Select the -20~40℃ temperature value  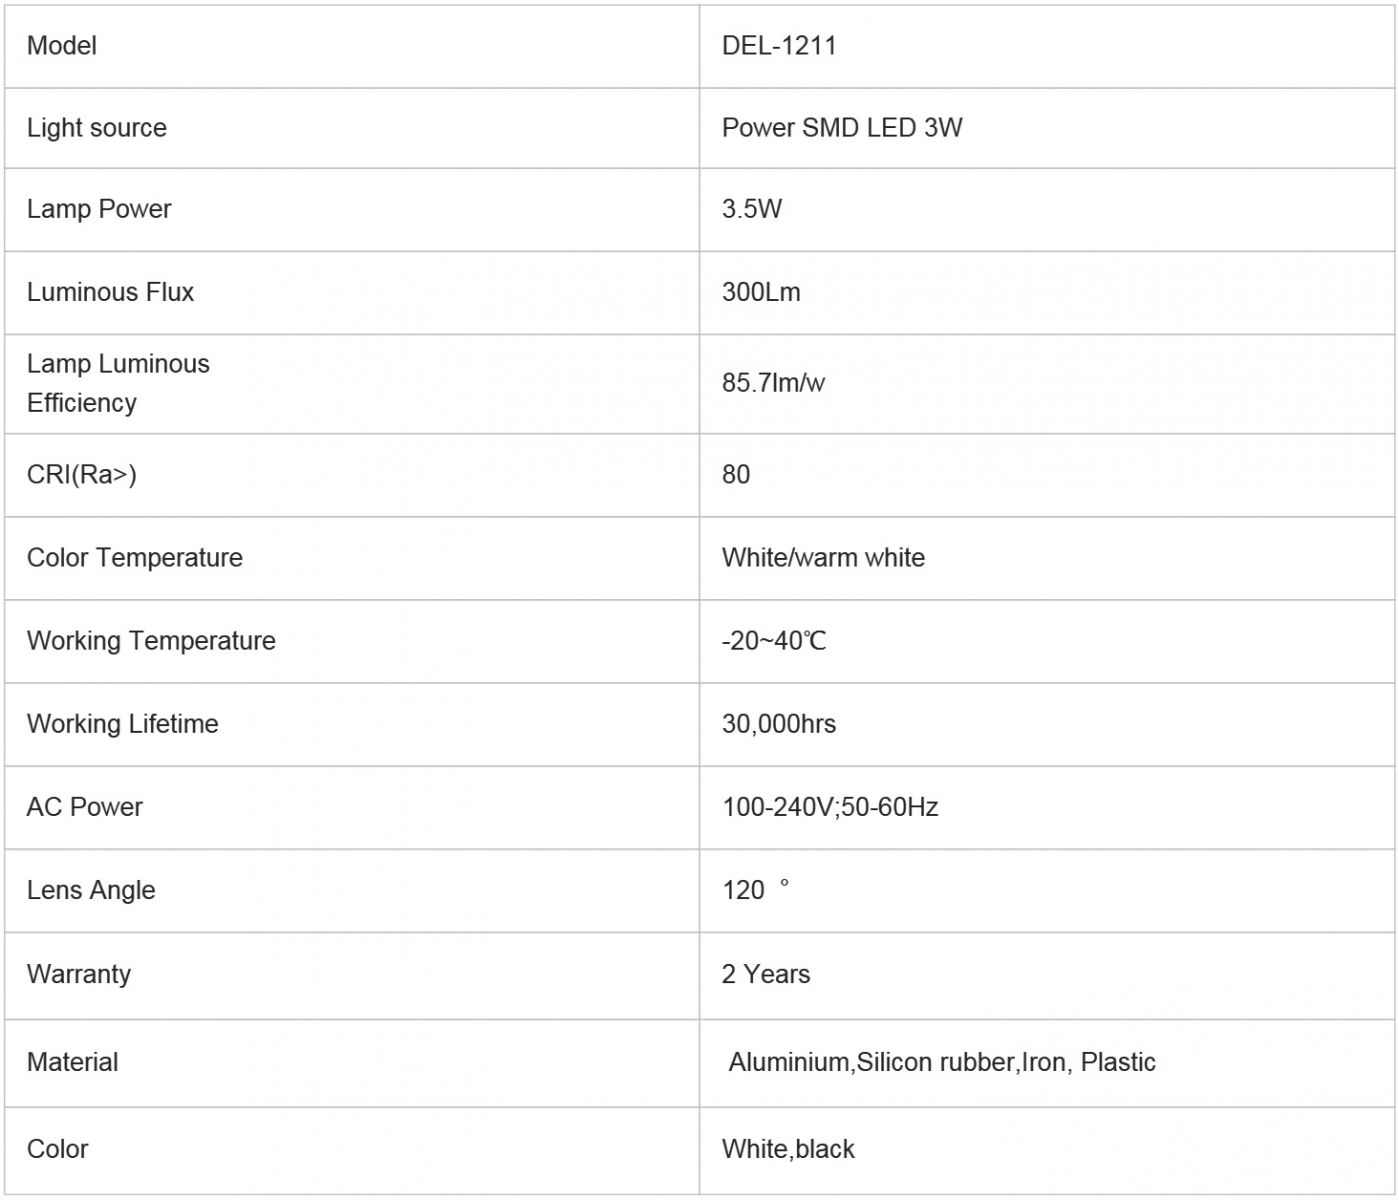tap(774, 640)
